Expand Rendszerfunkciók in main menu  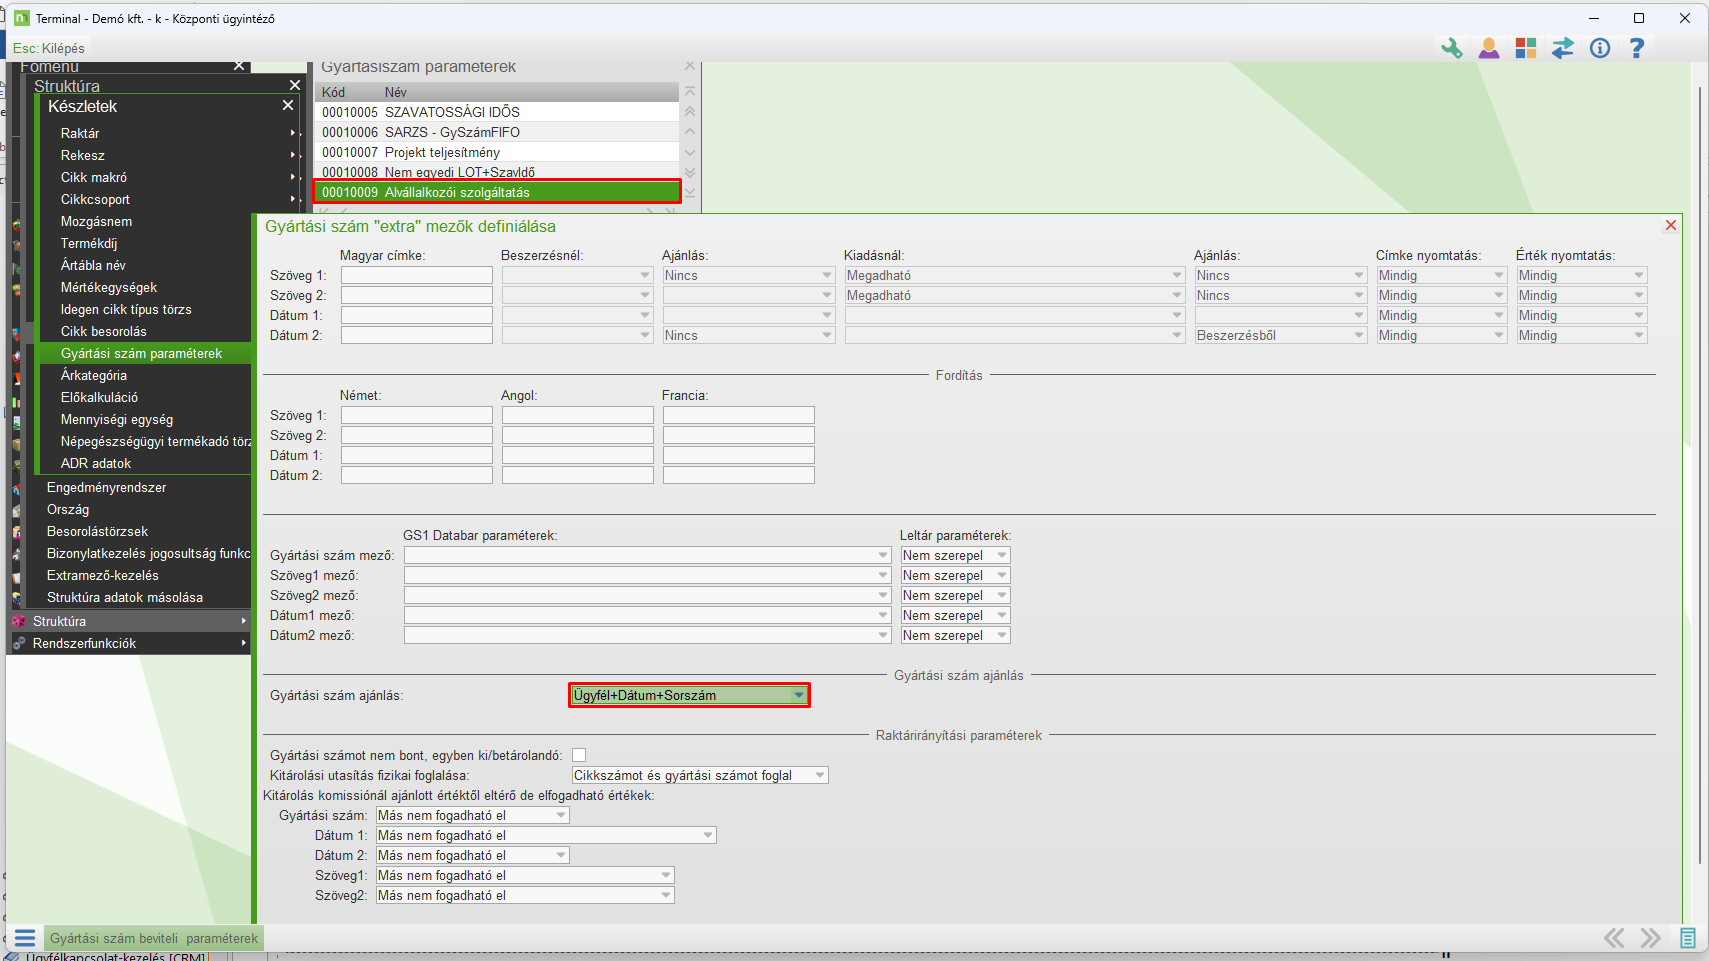point(130,643)
